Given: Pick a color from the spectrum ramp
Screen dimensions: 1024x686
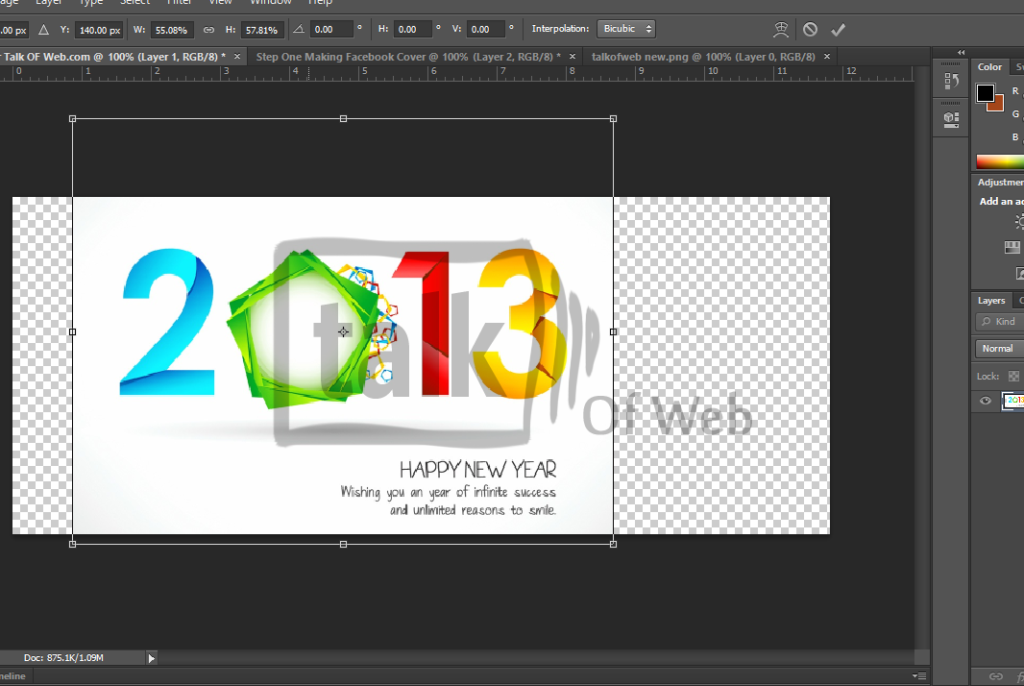Looking at the screenshot, I should [999, 162].
